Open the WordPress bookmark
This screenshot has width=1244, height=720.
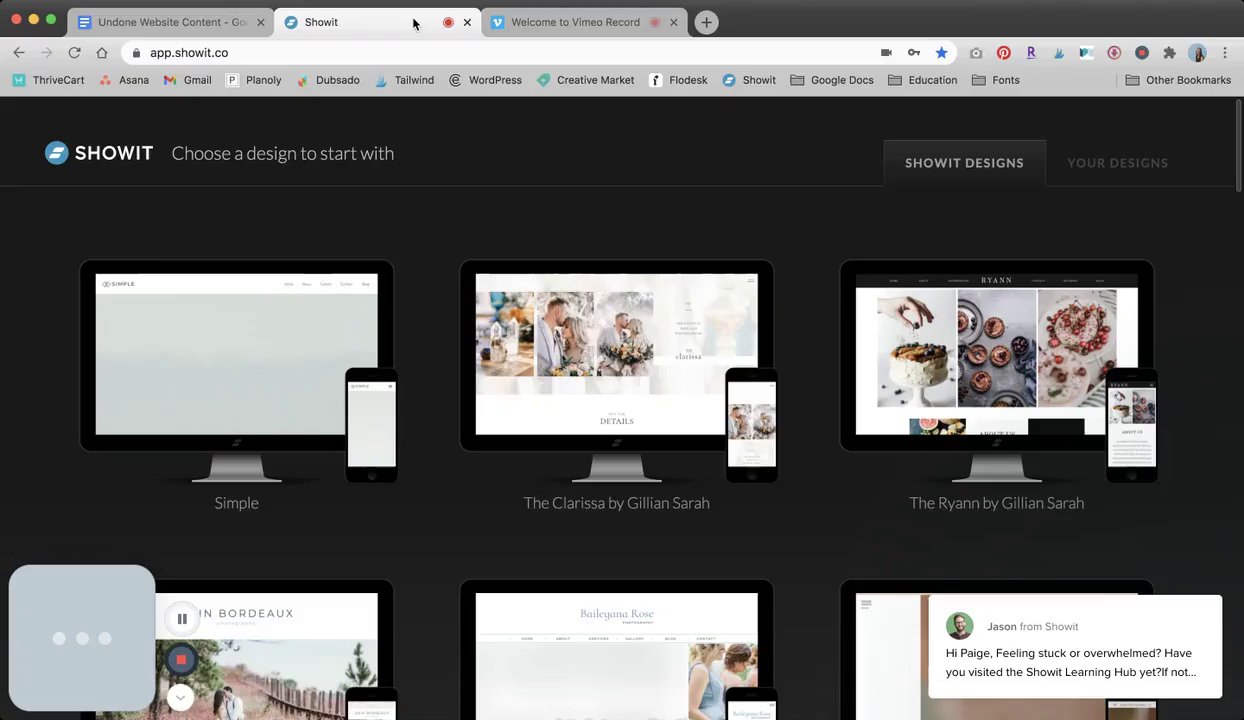[x=485, y=80]
